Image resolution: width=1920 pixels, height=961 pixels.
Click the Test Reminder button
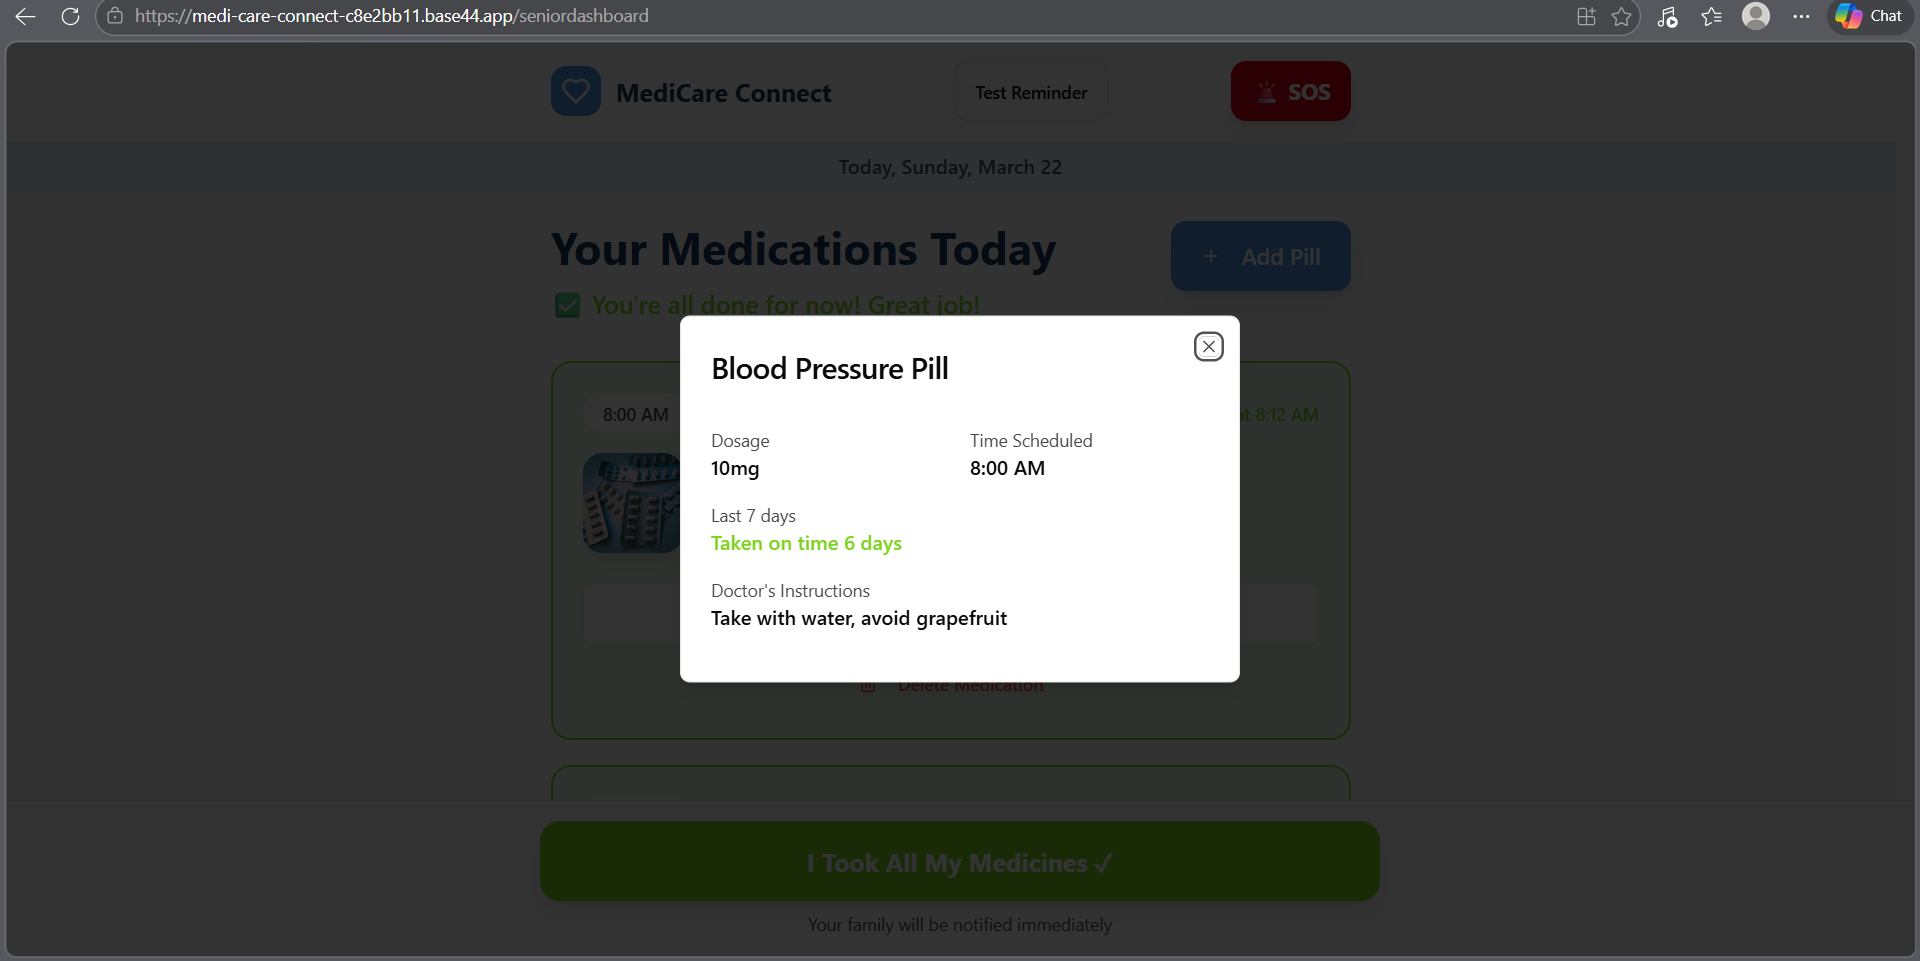tap(1031, 92)
